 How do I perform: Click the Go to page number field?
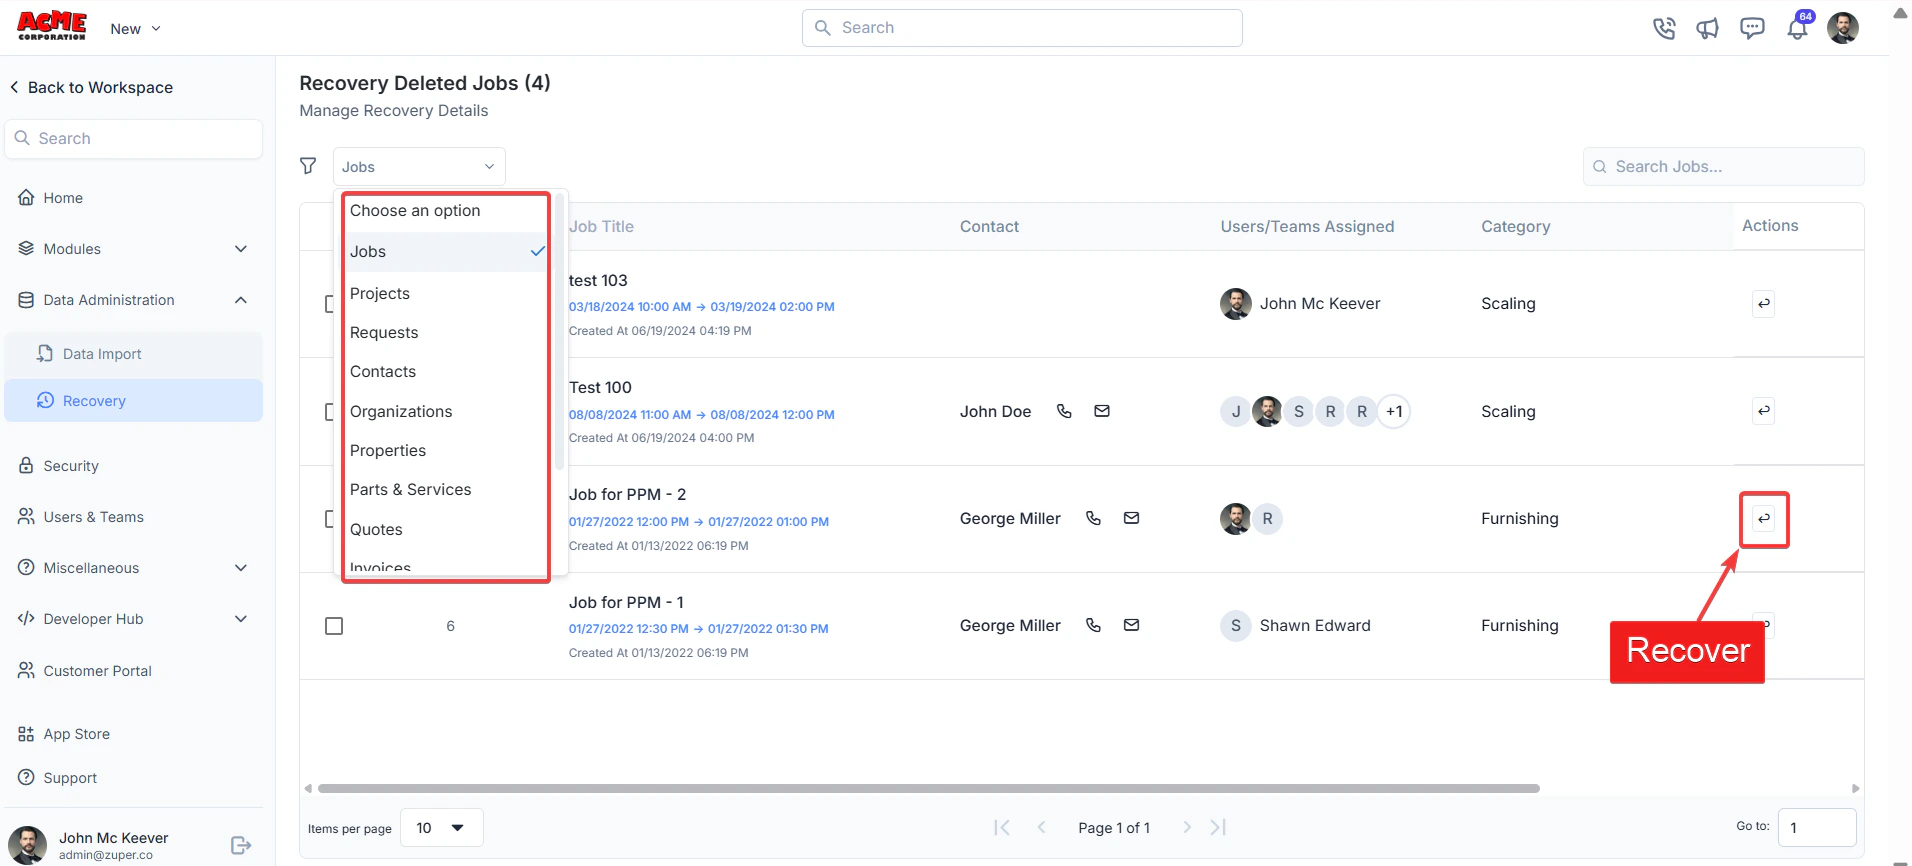(x=1816, y=827)
